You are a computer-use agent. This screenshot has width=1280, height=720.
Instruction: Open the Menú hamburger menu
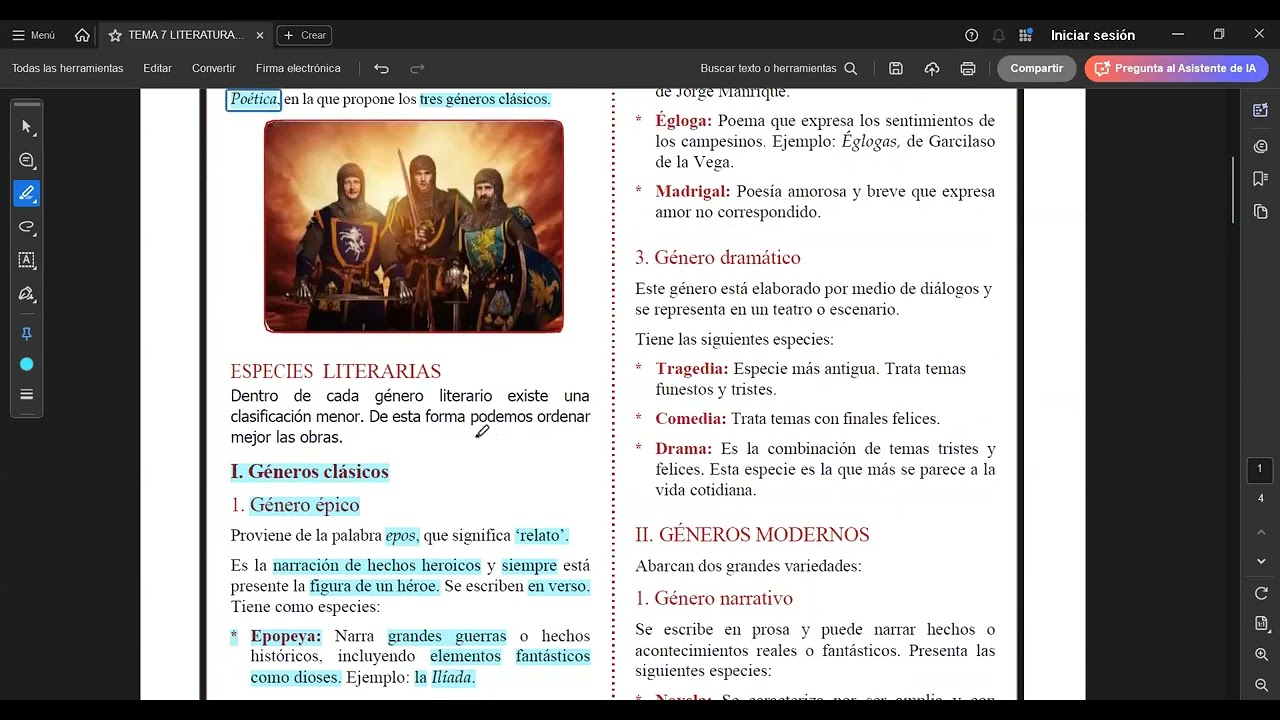pyautogui.click(x=33, y=35)
